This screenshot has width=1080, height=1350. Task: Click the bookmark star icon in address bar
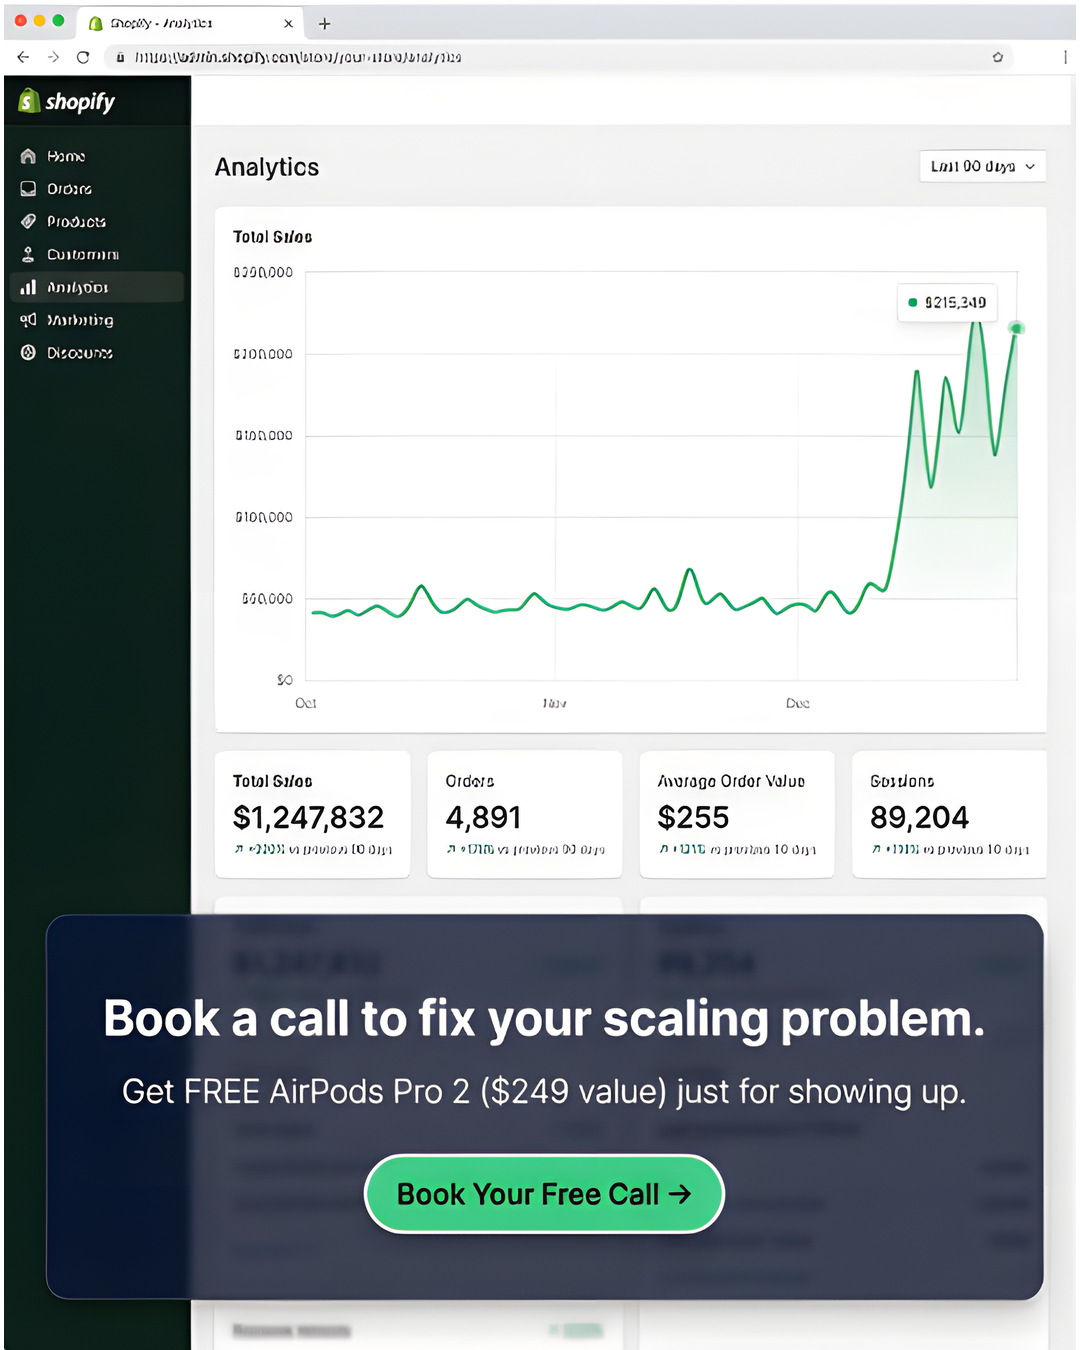(997, 57)
